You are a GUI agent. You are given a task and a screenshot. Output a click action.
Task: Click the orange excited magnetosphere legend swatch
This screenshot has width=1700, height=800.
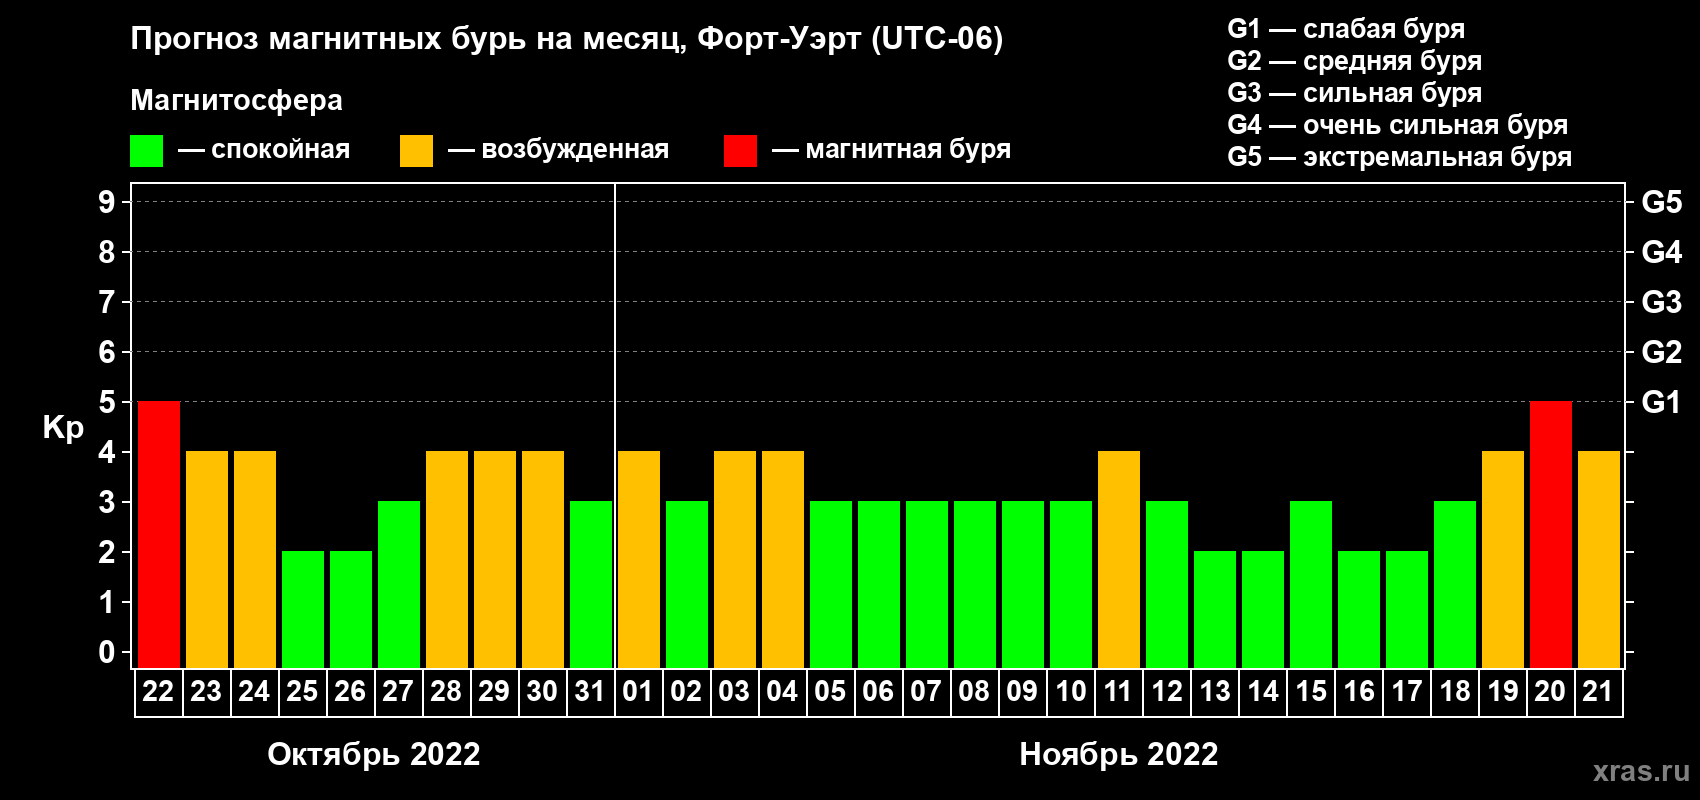(416, 151)
